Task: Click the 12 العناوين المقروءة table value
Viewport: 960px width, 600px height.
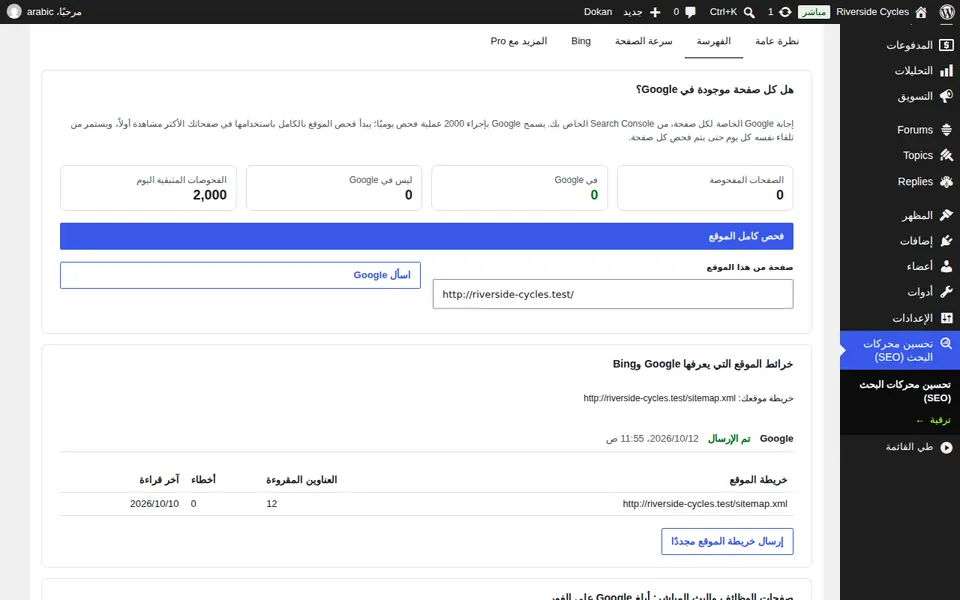Action: click(272, 504)
